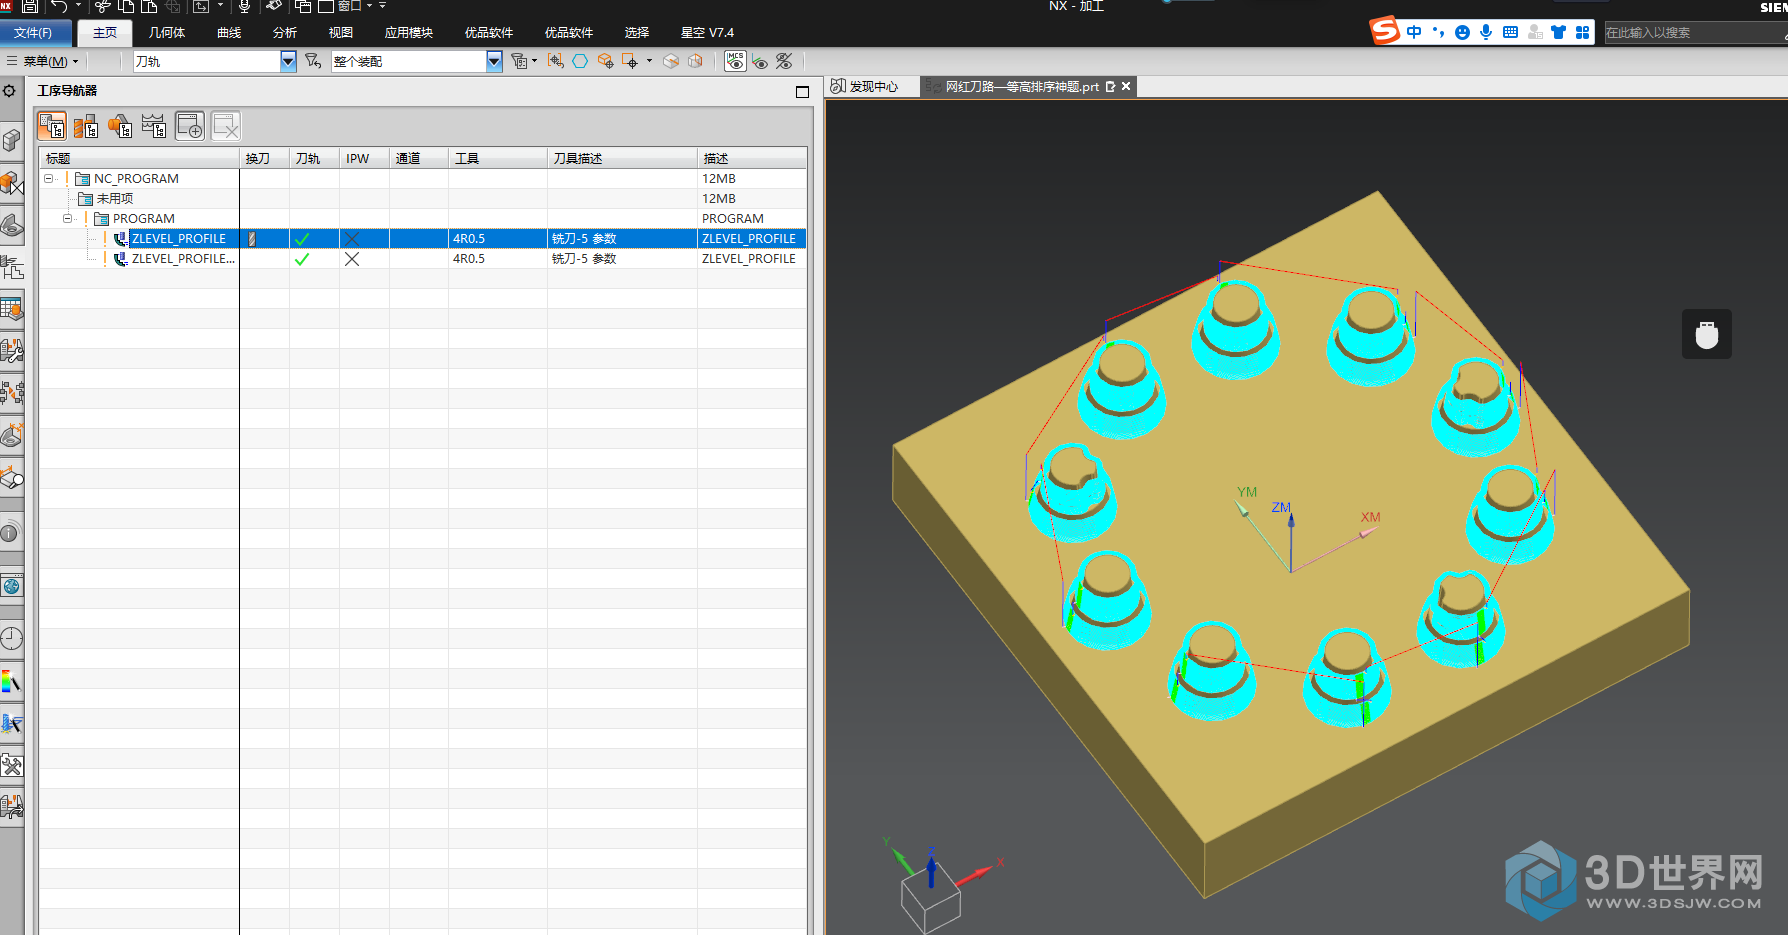This screenshot has height=935, width=1788.
Task: Open the quick access toolbar customize arrow
Action: coord(383,6)
